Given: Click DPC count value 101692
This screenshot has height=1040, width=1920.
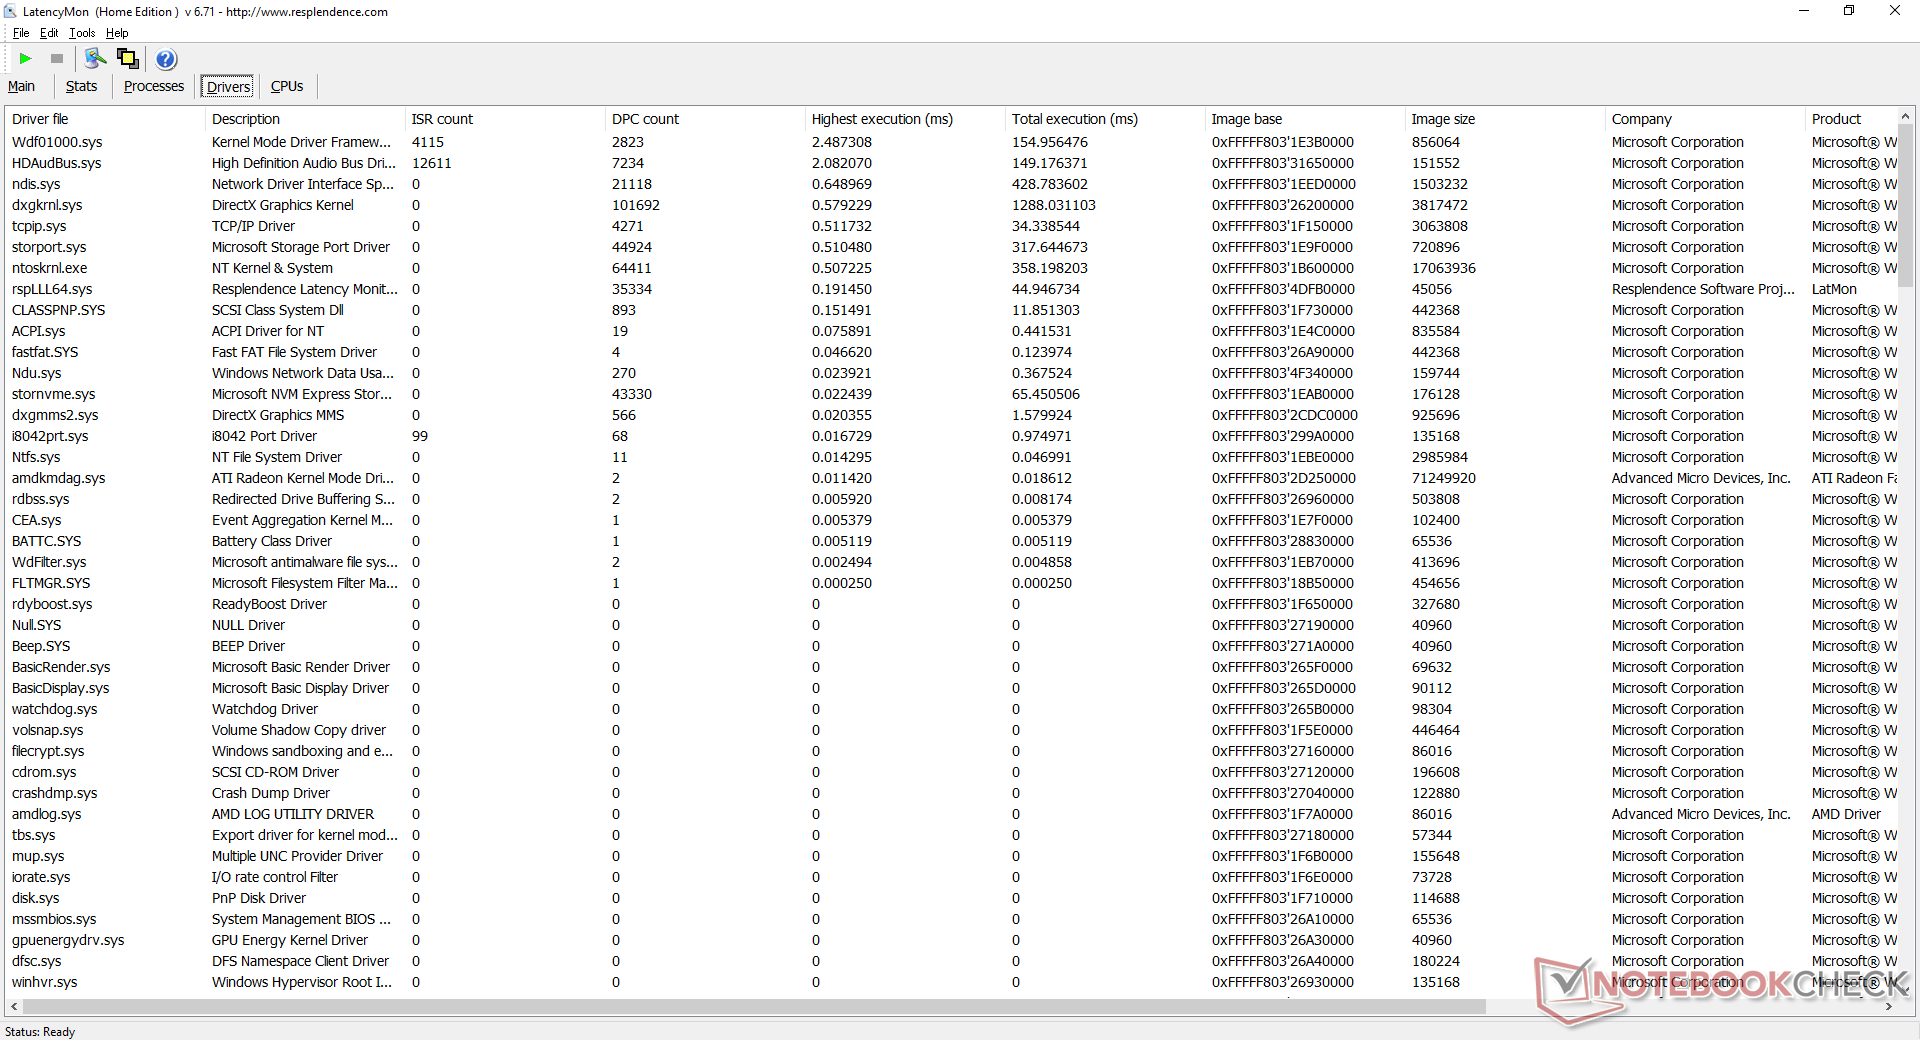Looking at the screenshot, I should [636, 205].
